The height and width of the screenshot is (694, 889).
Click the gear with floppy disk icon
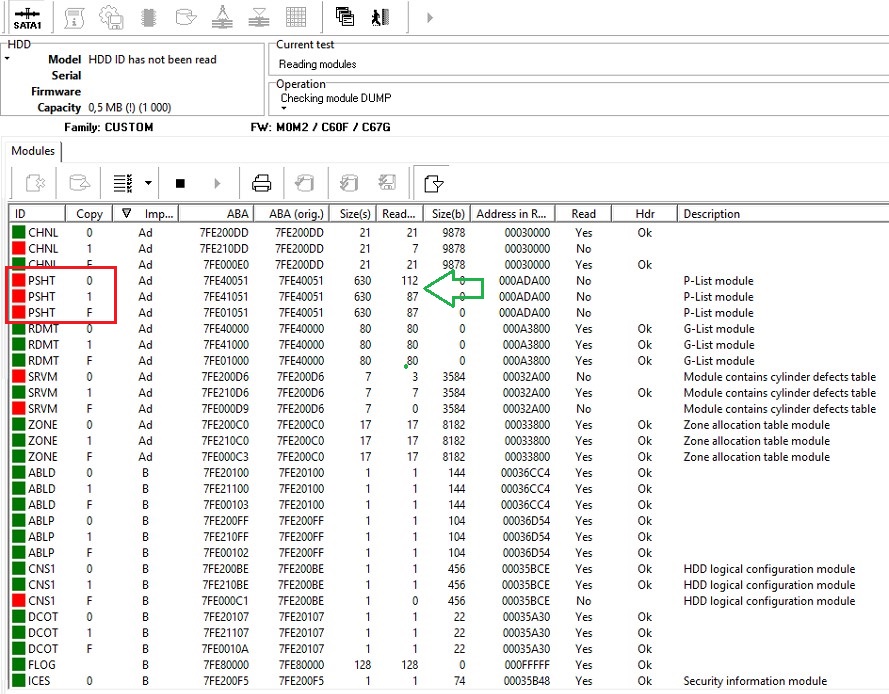111,17
